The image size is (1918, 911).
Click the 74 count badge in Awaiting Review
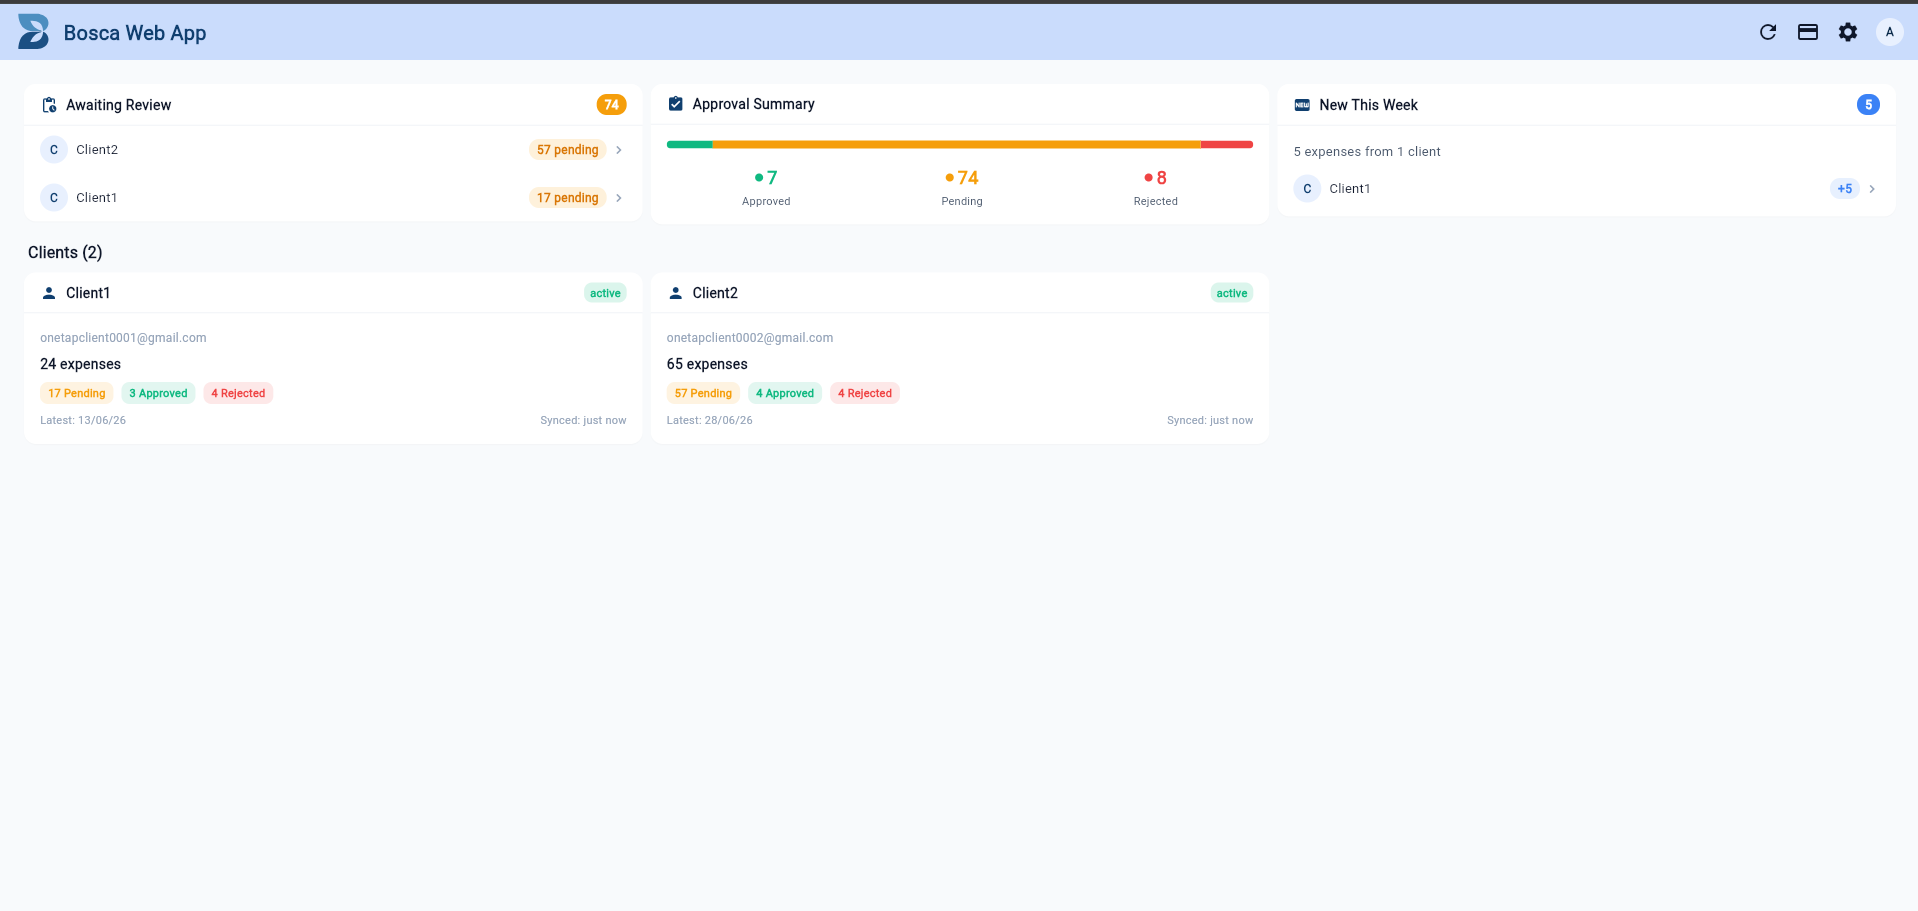point(611,105)
